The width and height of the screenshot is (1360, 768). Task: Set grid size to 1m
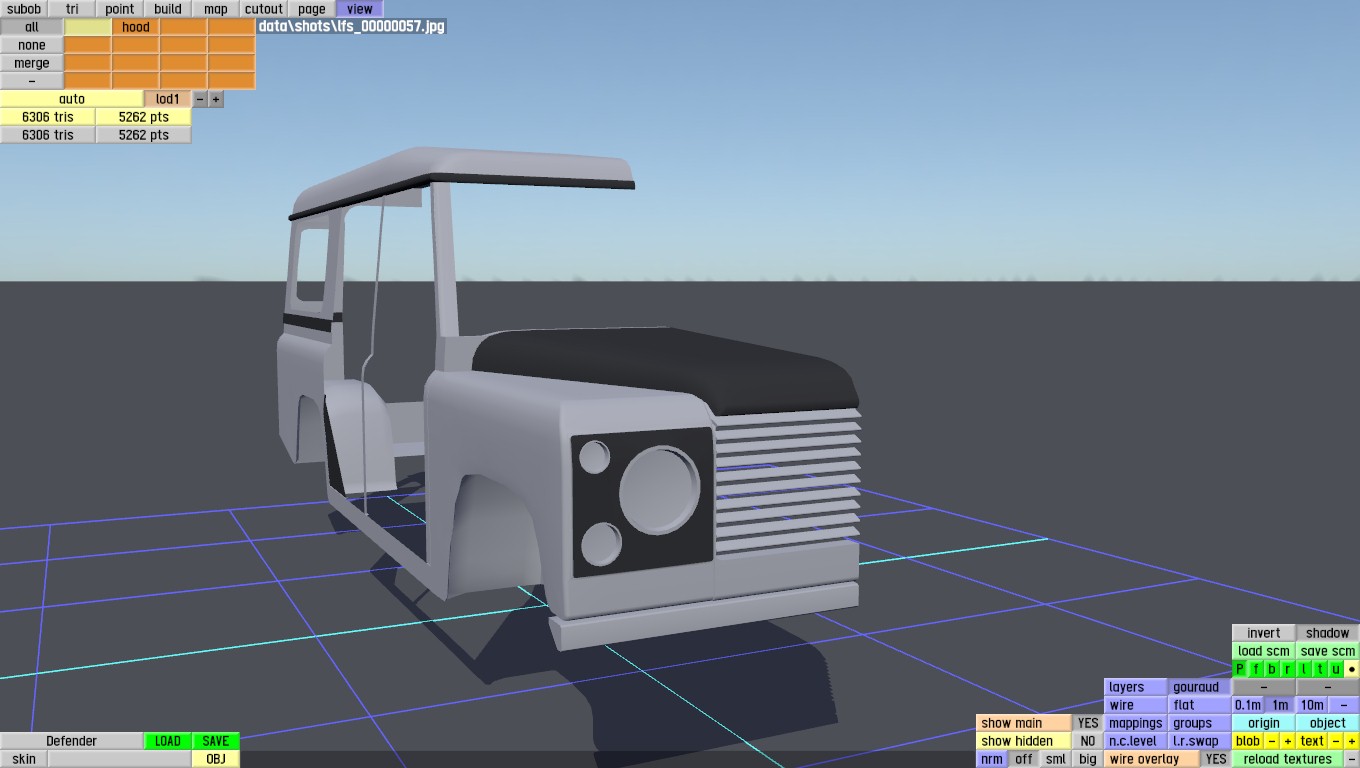point(1280,705)
